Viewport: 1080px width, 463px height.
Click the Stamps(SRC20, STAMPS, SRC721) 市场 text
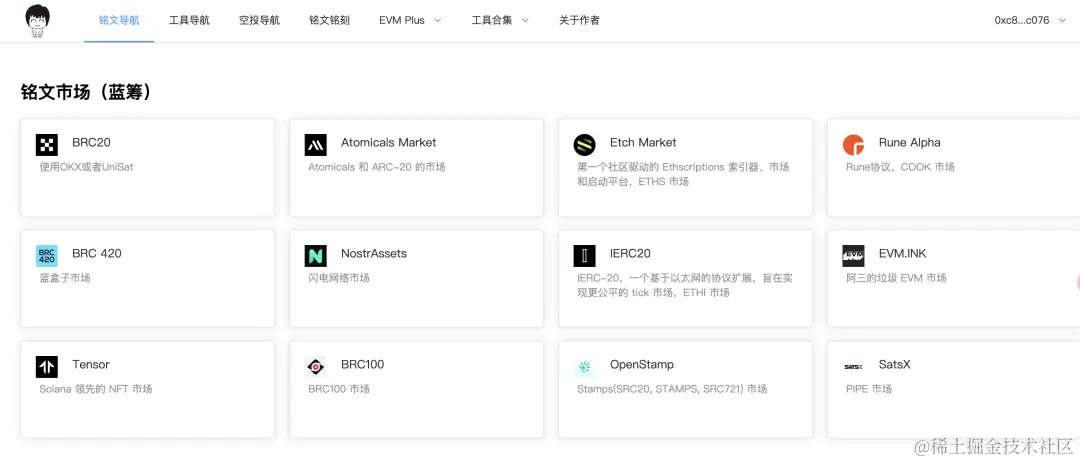(x=672, y=389)
